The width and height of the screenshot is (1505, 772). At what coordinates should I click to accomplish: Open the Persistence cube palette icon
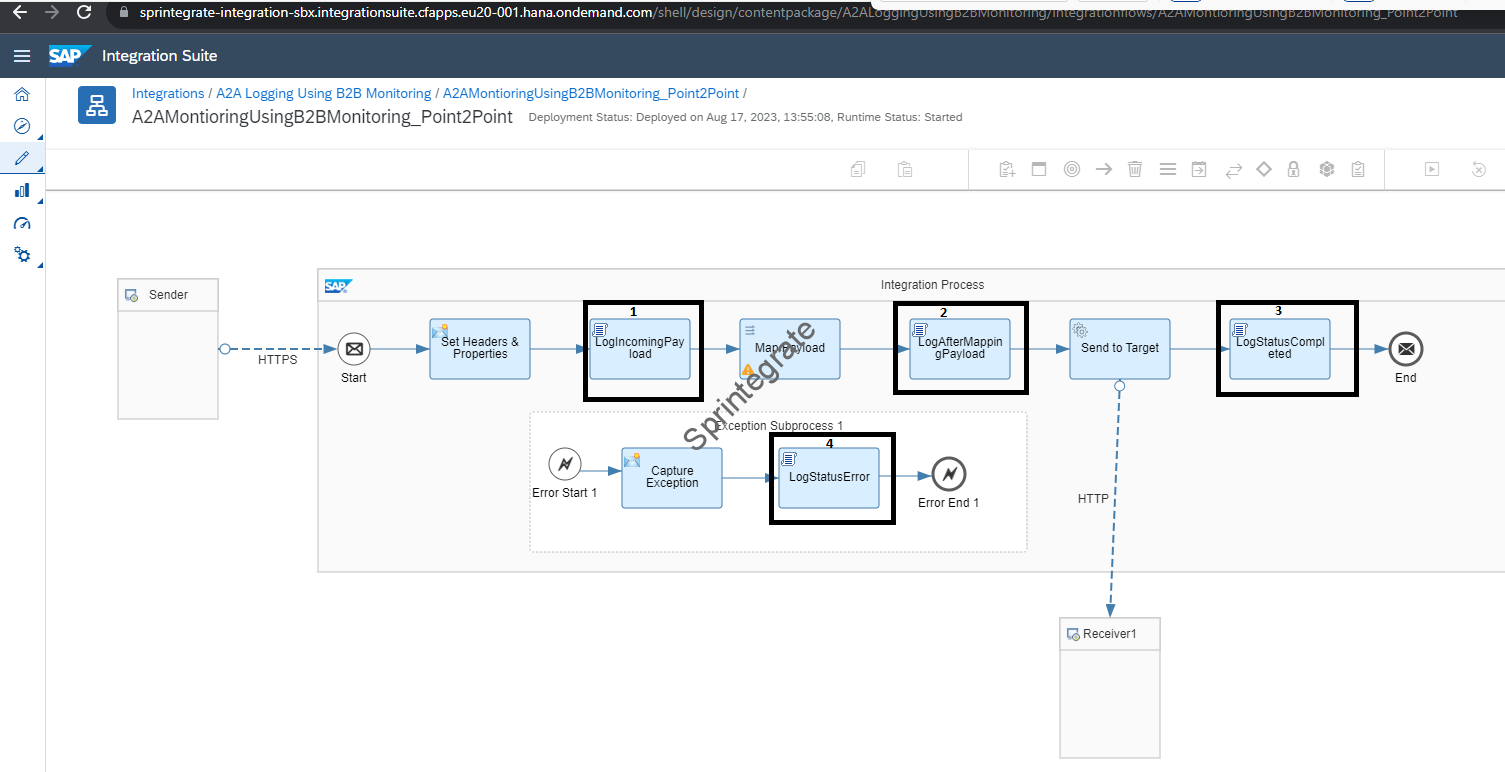tap(1327, 169)
